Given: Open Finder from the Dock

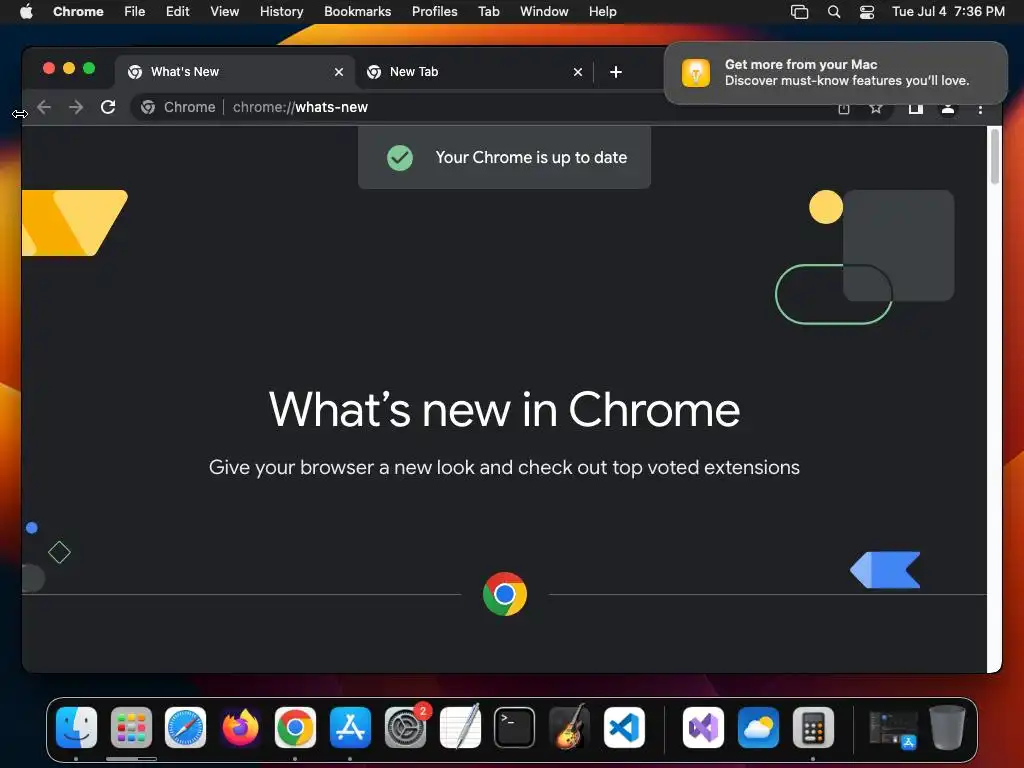Looking at the screenshot, I should (x=76, y=727).
